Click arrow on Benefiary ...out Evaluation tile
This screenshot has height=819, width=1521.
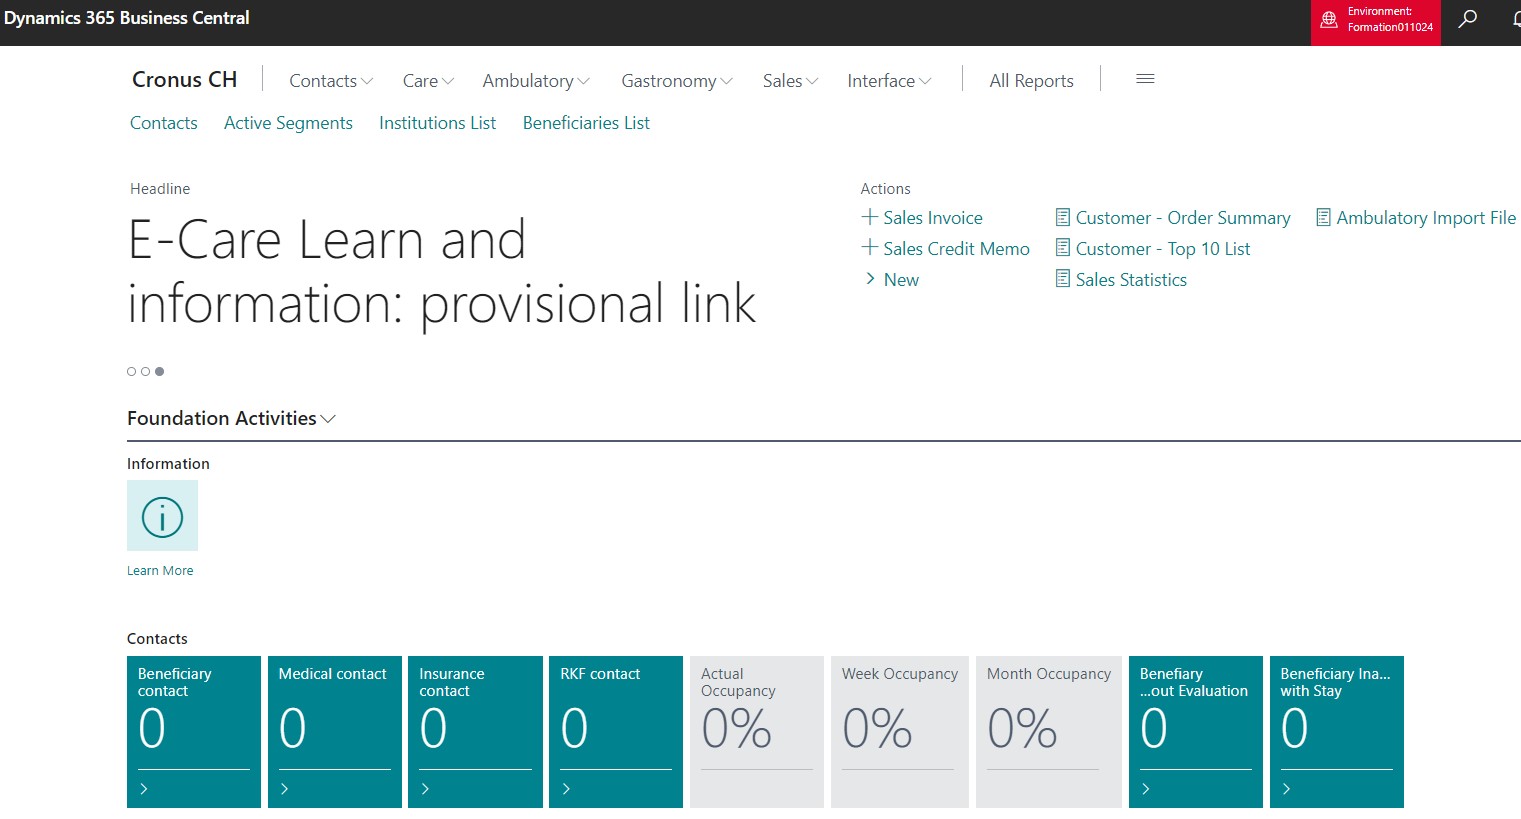coord(1146,789)
